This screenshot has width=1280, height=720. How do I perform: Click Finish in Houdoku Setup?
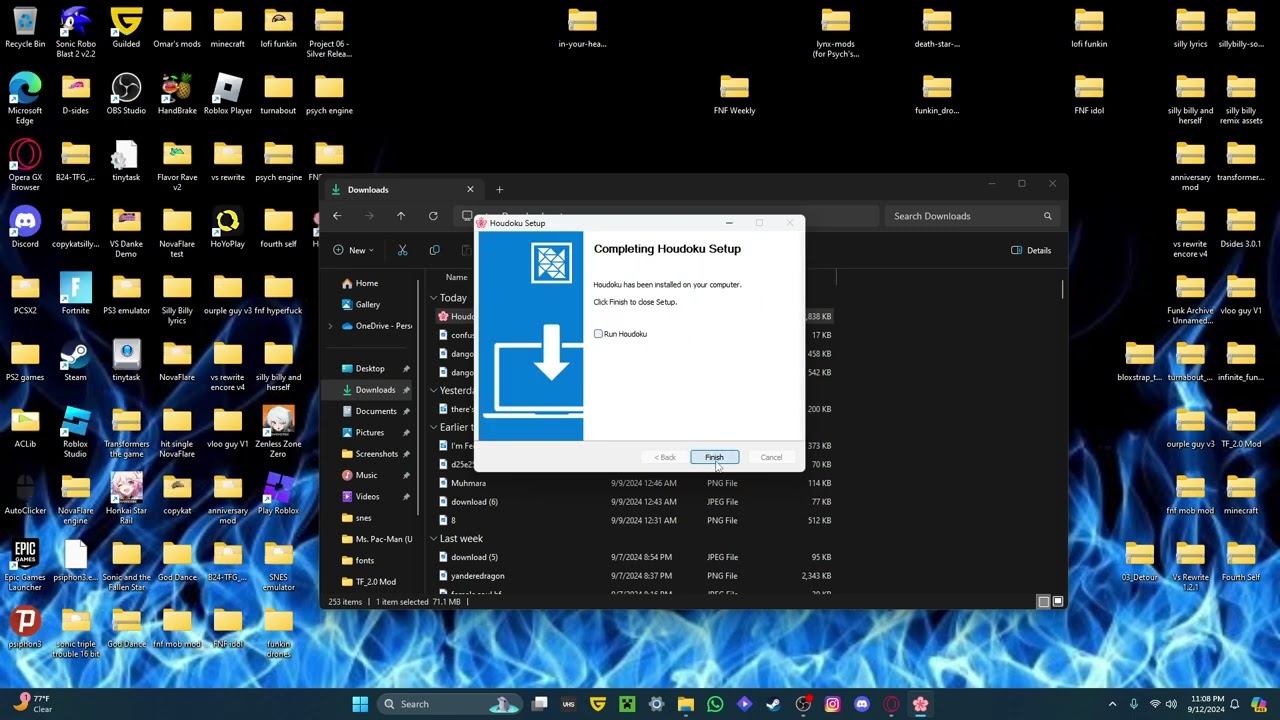pos(714,457)
